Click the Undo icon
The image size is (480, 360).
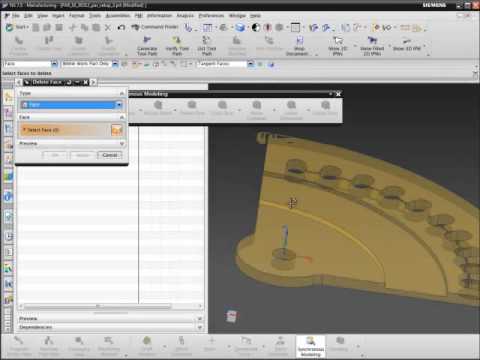(x=121, y=27)
